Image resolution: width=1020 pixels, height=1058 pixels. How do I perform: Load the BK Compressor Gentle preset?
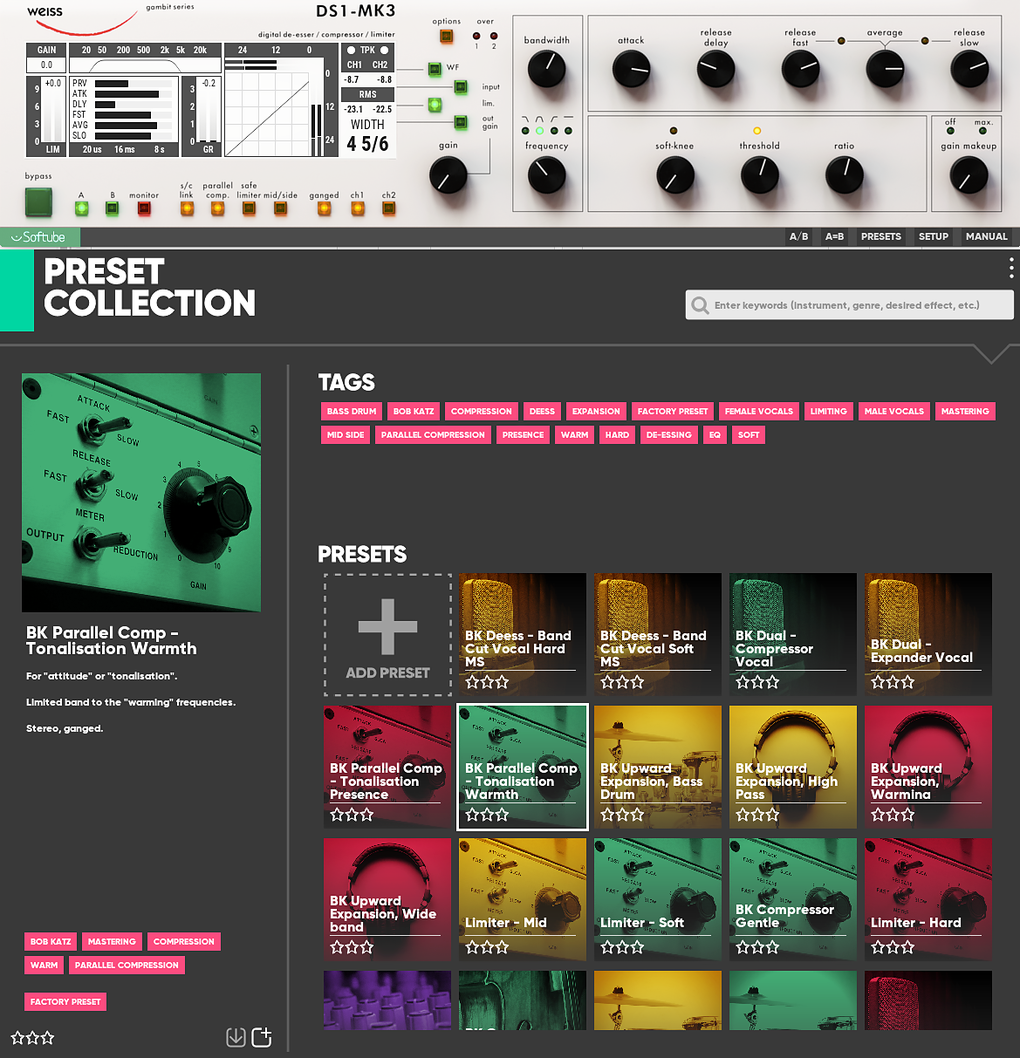[x=793, y=899]
